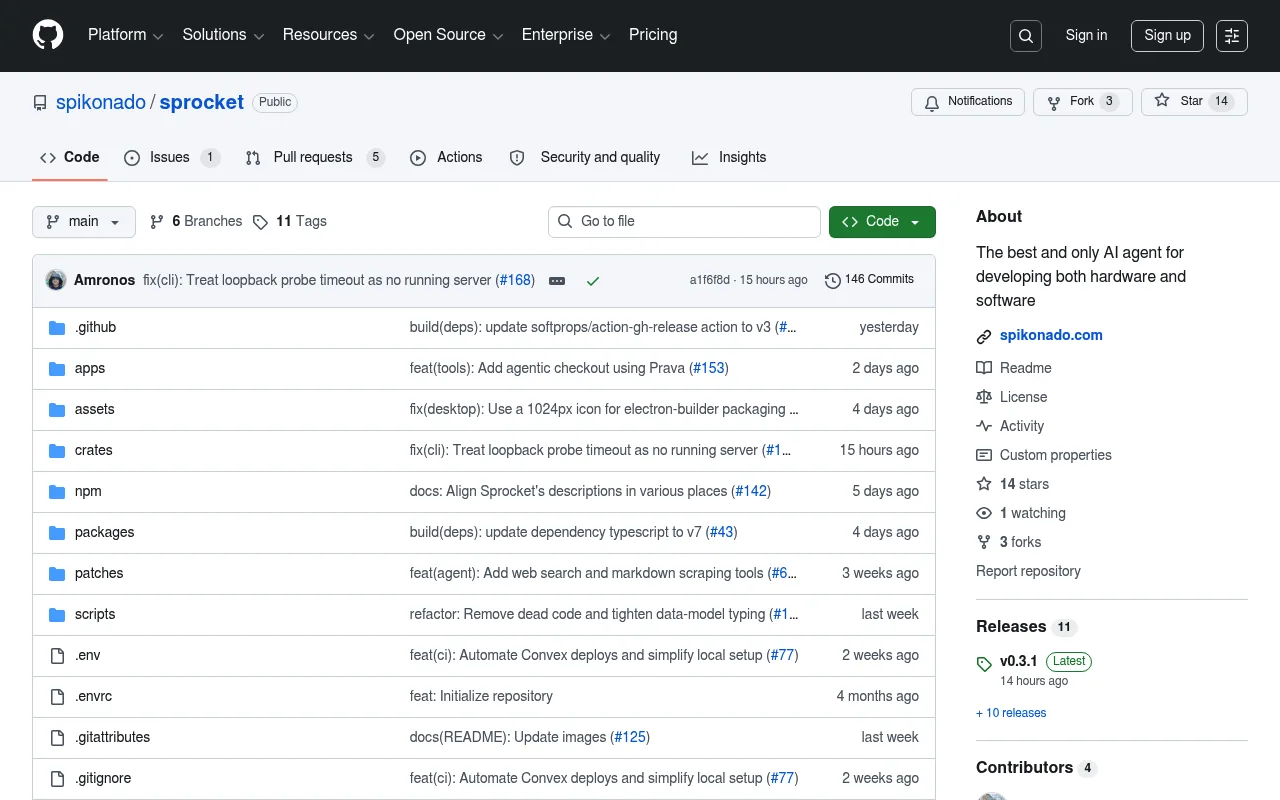The width and height of the screenshot is (1280, 800).
Task: Click the pulse icon next to Activity
Action: point(984,426)
